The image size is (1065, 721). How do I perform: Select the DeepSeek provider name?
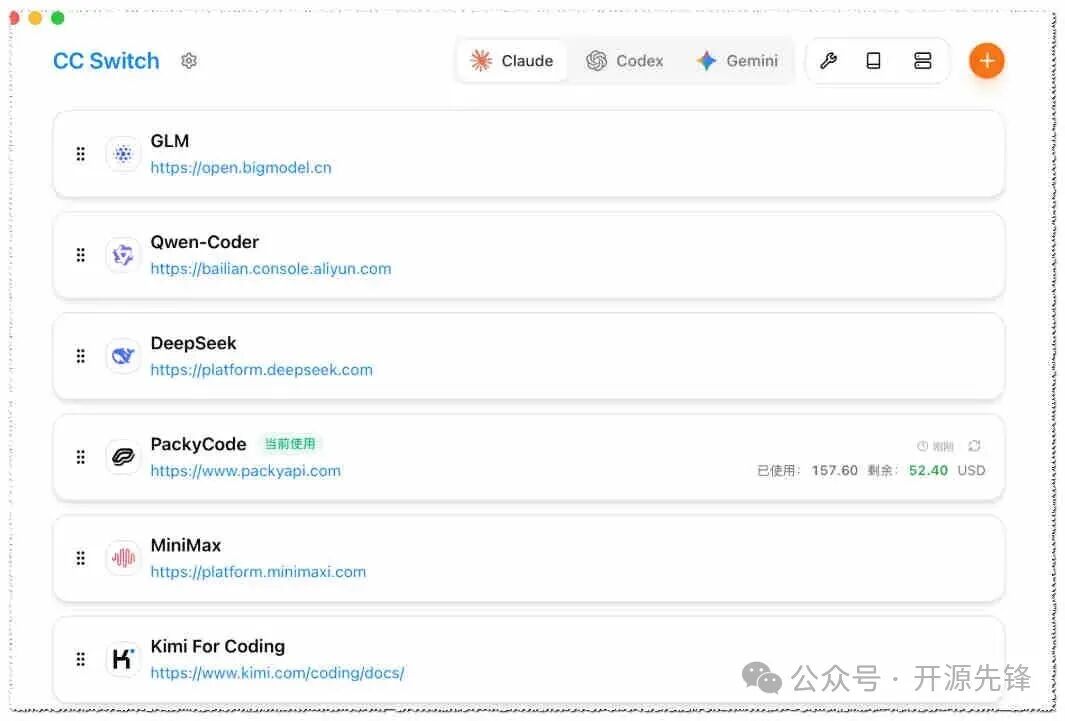click(x=194, y=344)
